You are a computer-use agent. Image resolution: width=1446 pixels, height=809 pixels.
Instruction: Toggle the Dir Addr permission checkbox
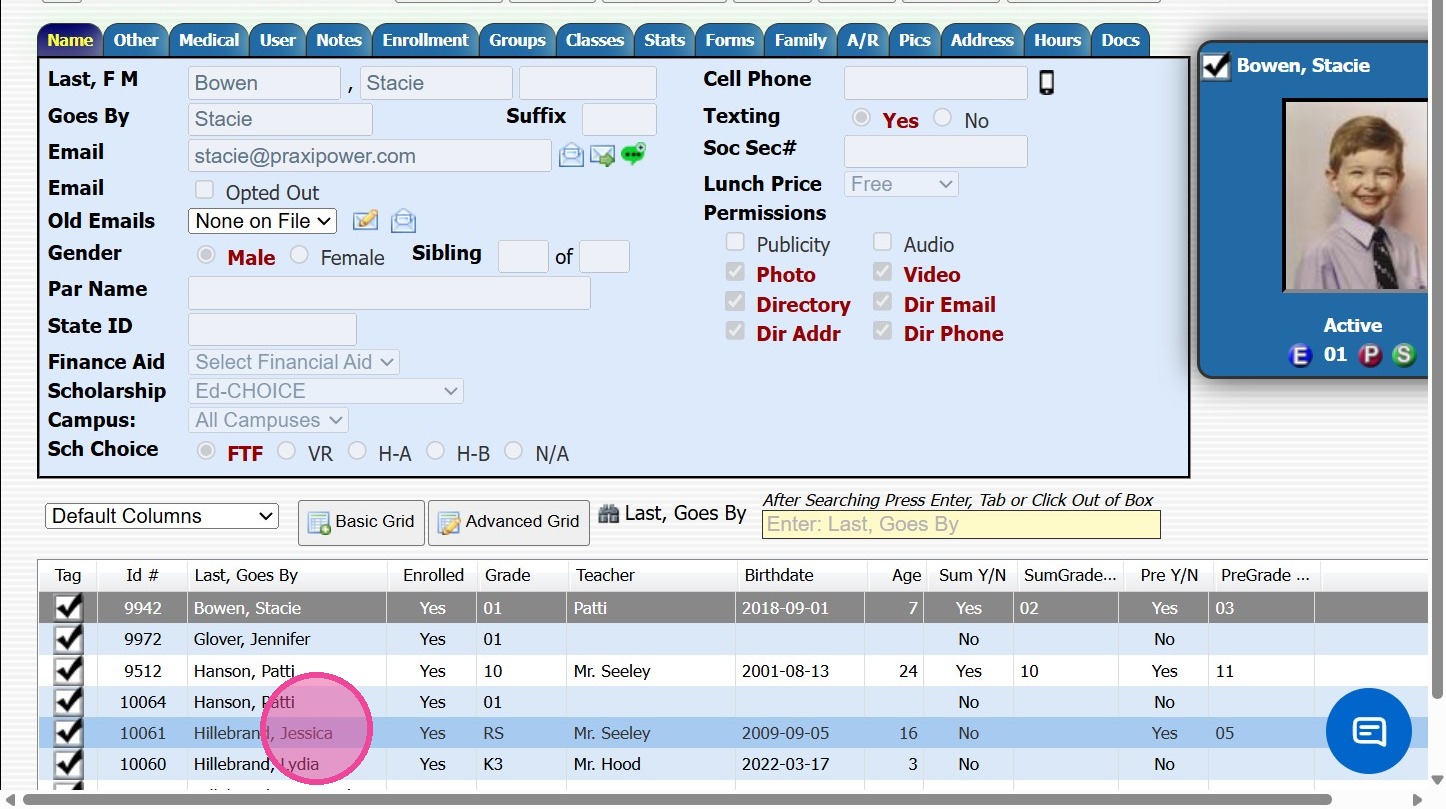coord(735,331)
